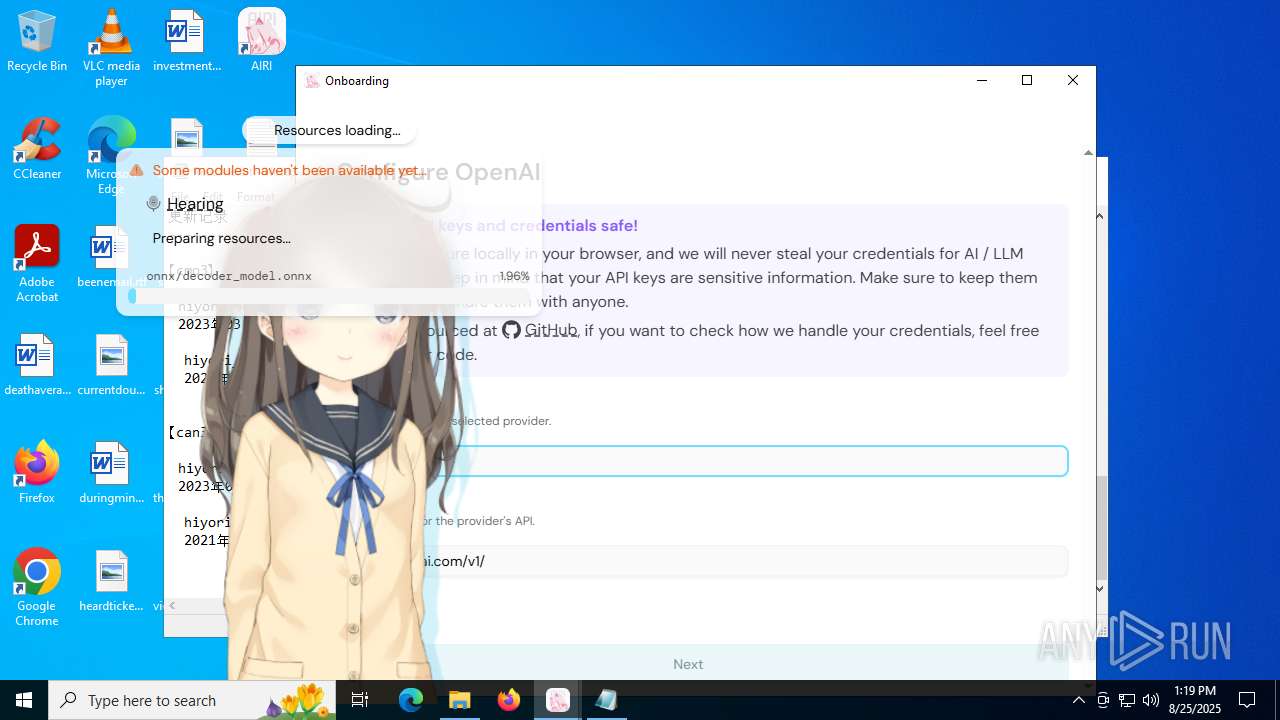The width and height of the screenshot is (1280, 720).
Task: Open the Windows notification center
Action: 1247,700
